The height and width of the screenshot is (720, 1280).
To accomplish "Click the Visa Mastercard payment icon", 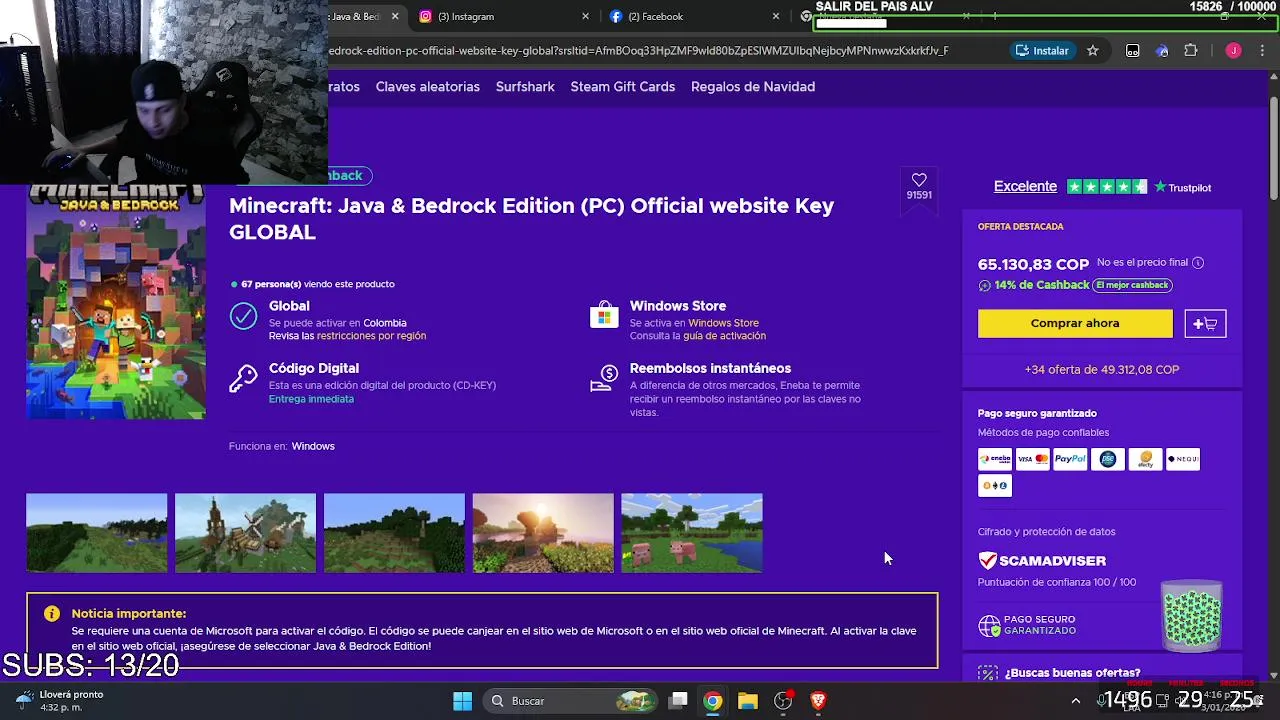I will click(x=1033, y=459).
